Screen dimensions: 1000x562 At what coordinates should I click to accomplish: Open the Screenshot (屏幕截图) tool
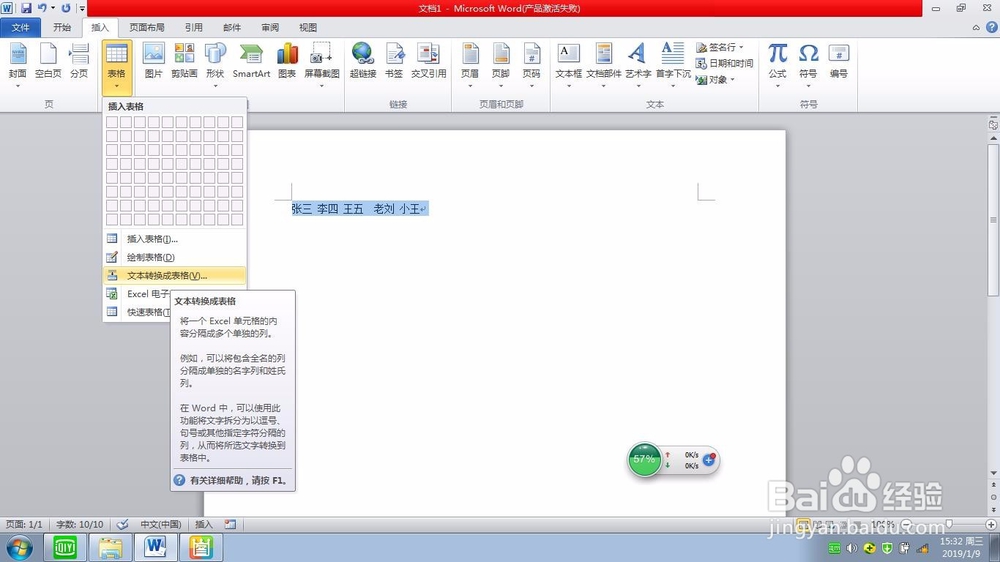click(x=321, y=64)
